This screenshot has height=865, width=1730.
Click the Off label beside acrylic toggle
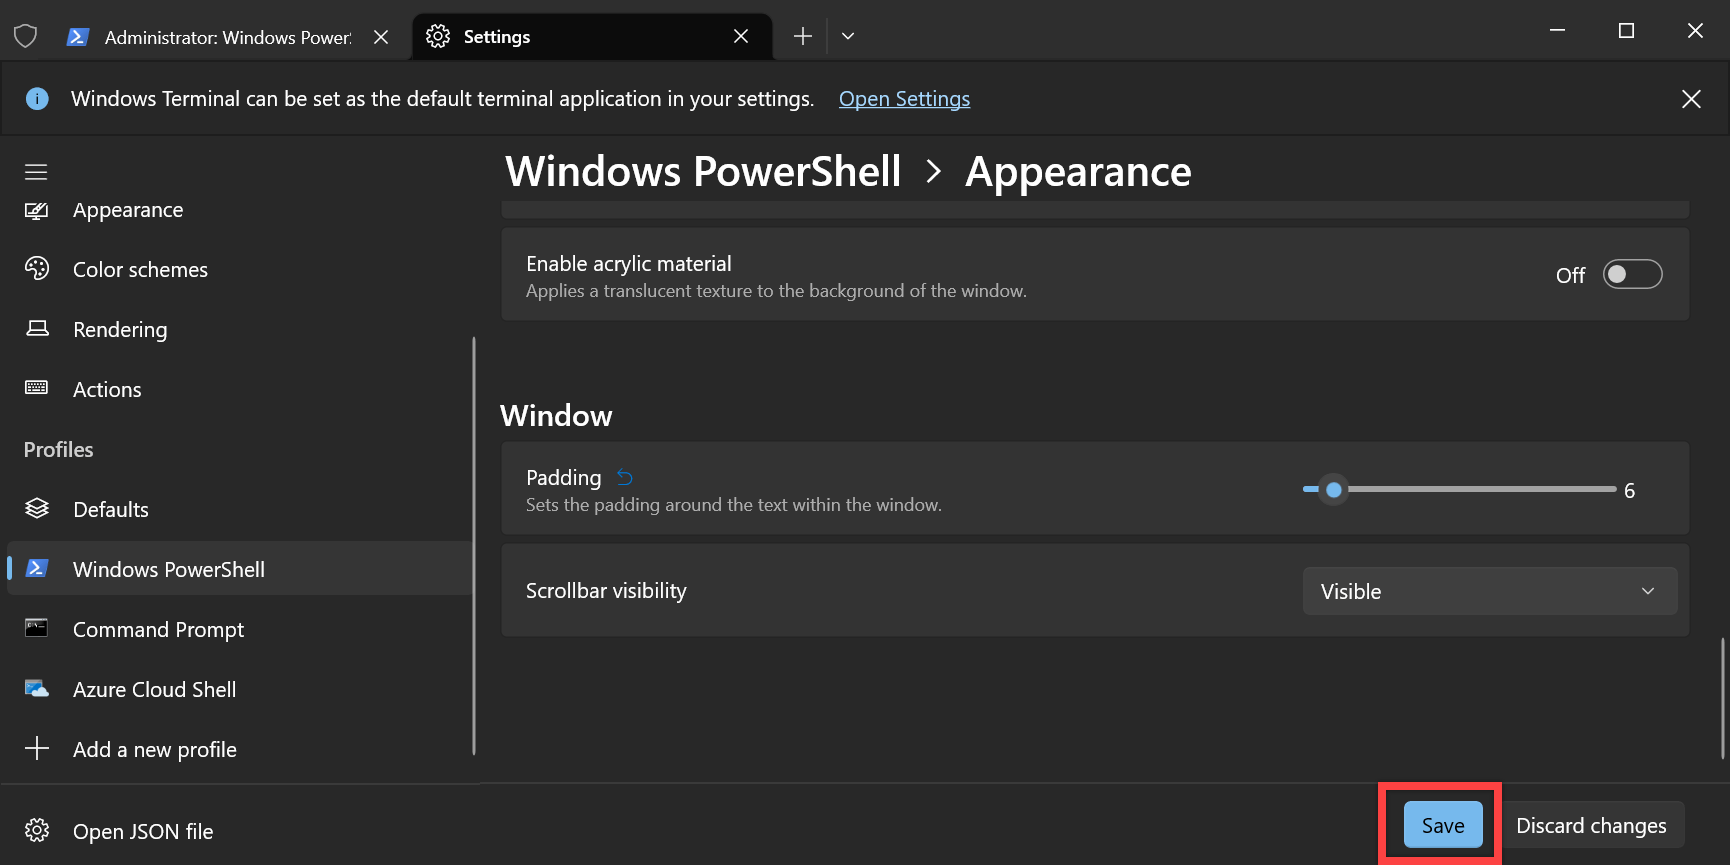[1570, 275]
